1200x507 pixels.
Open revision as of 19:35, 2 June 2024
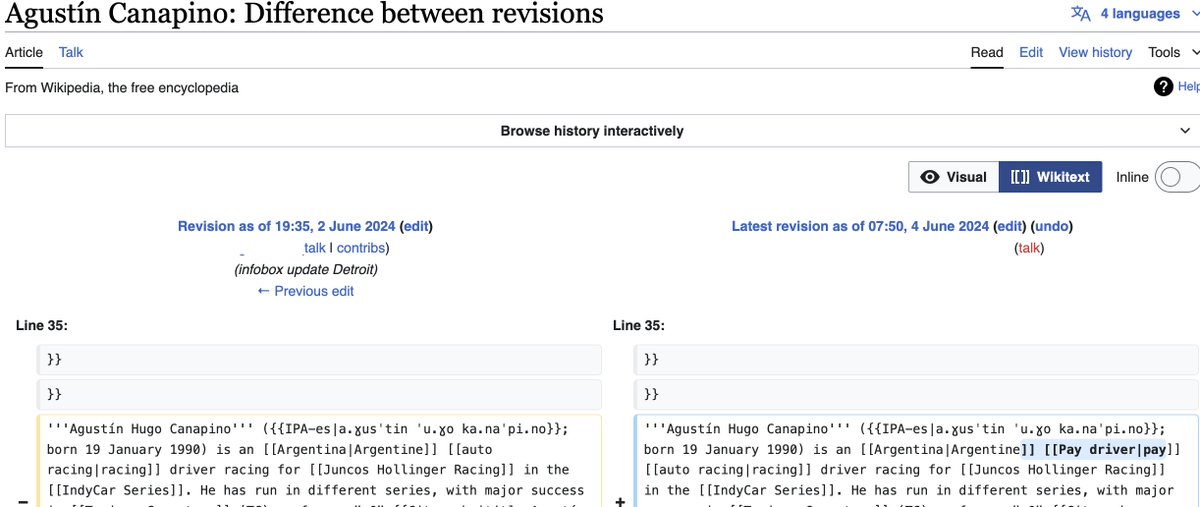pyautogui.click(x=286, y=226)
